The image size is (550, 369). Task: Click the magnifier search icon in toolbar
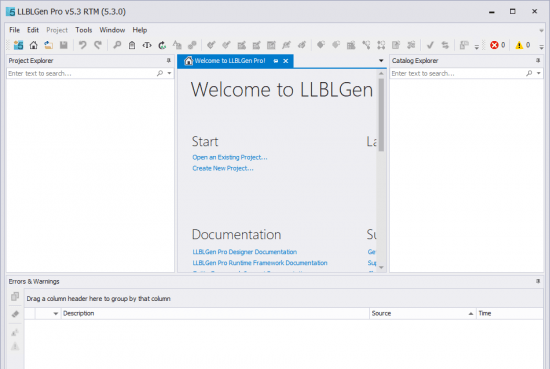click(x=117, y=45)
